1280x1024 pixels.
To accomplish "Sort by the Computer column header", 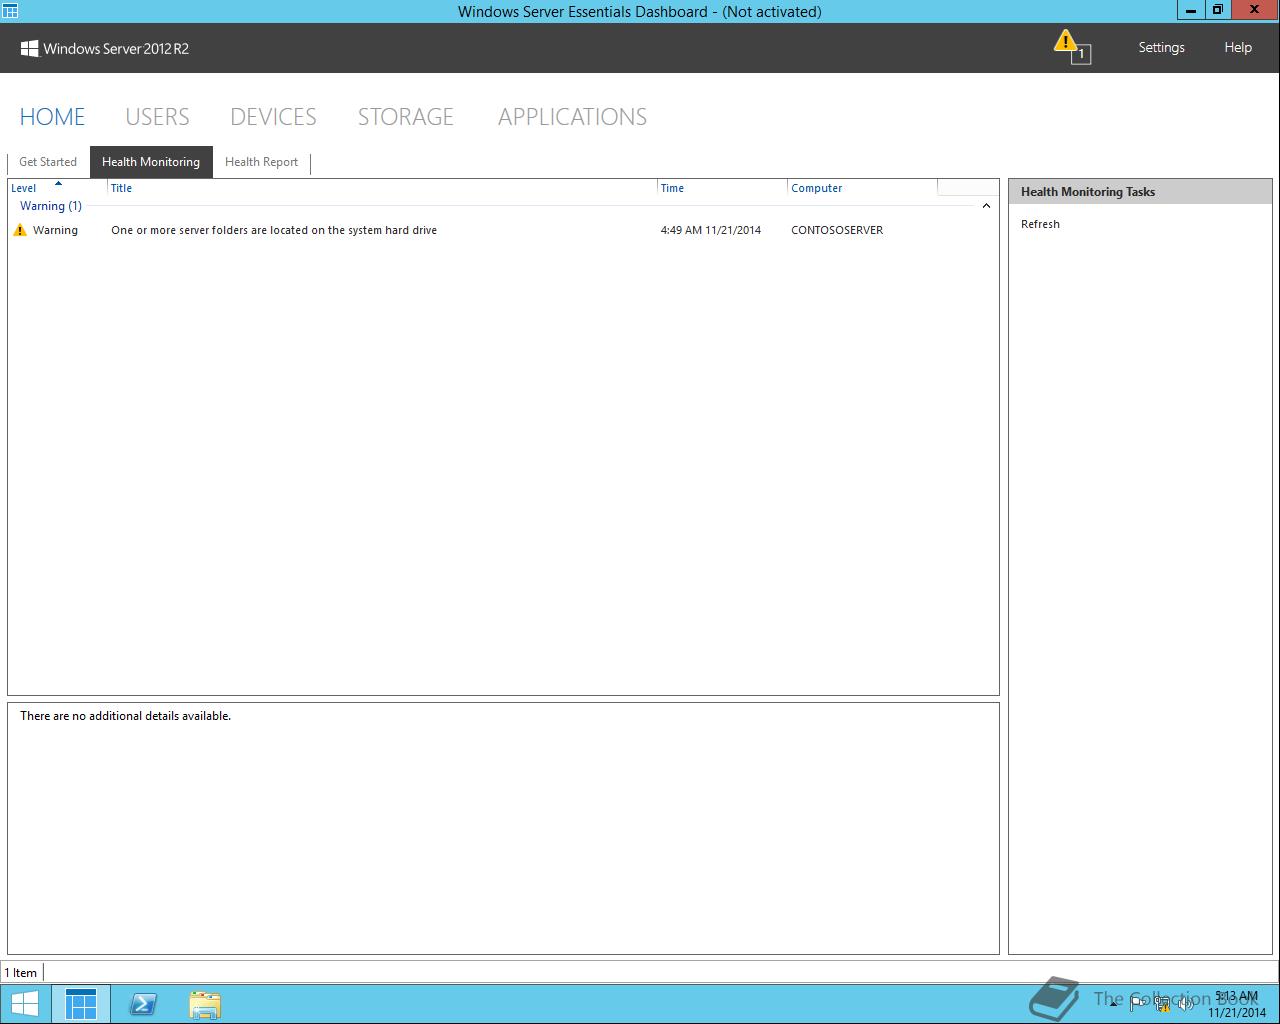I will click(x=863, y=188).
